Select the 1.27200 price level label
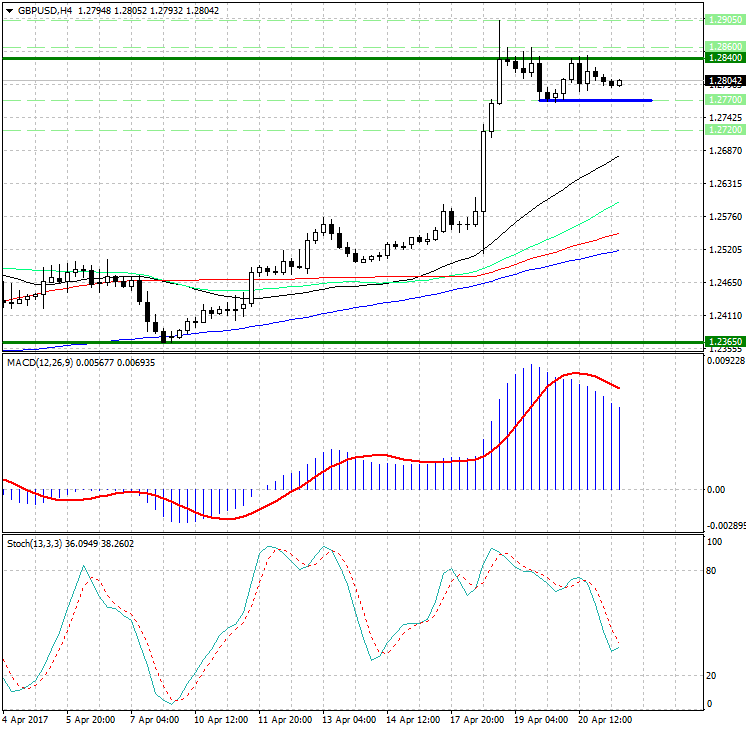 [x=724, y=130]
